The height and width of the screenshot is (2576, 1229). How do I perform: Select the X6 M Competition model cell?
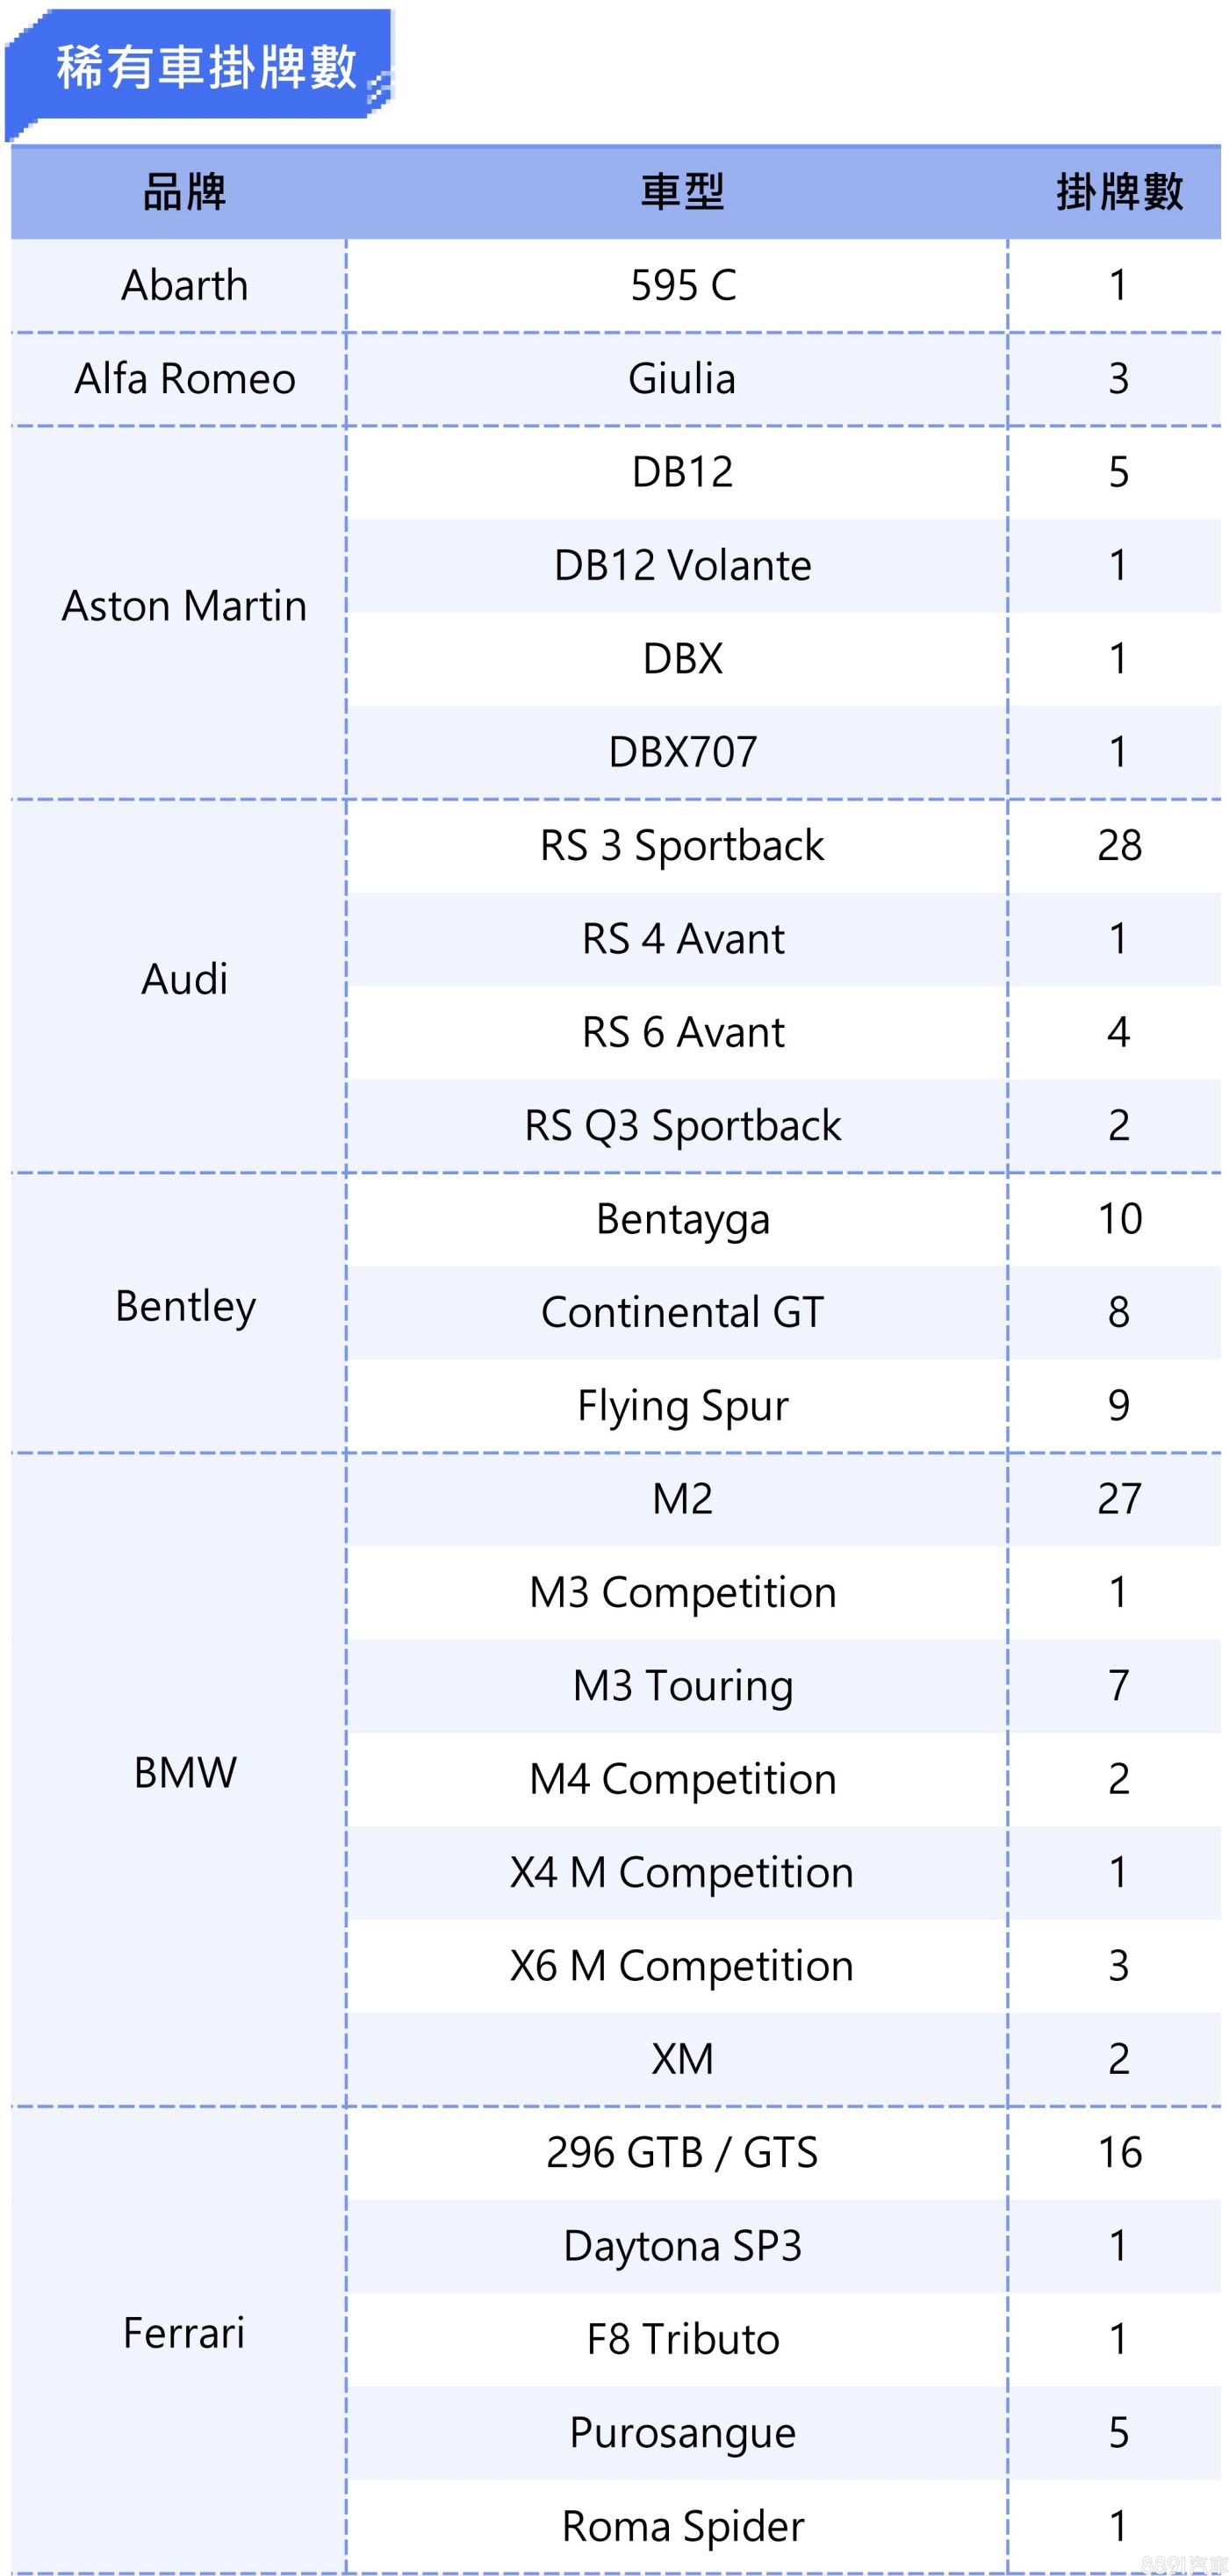click(x=682, y=1966)
